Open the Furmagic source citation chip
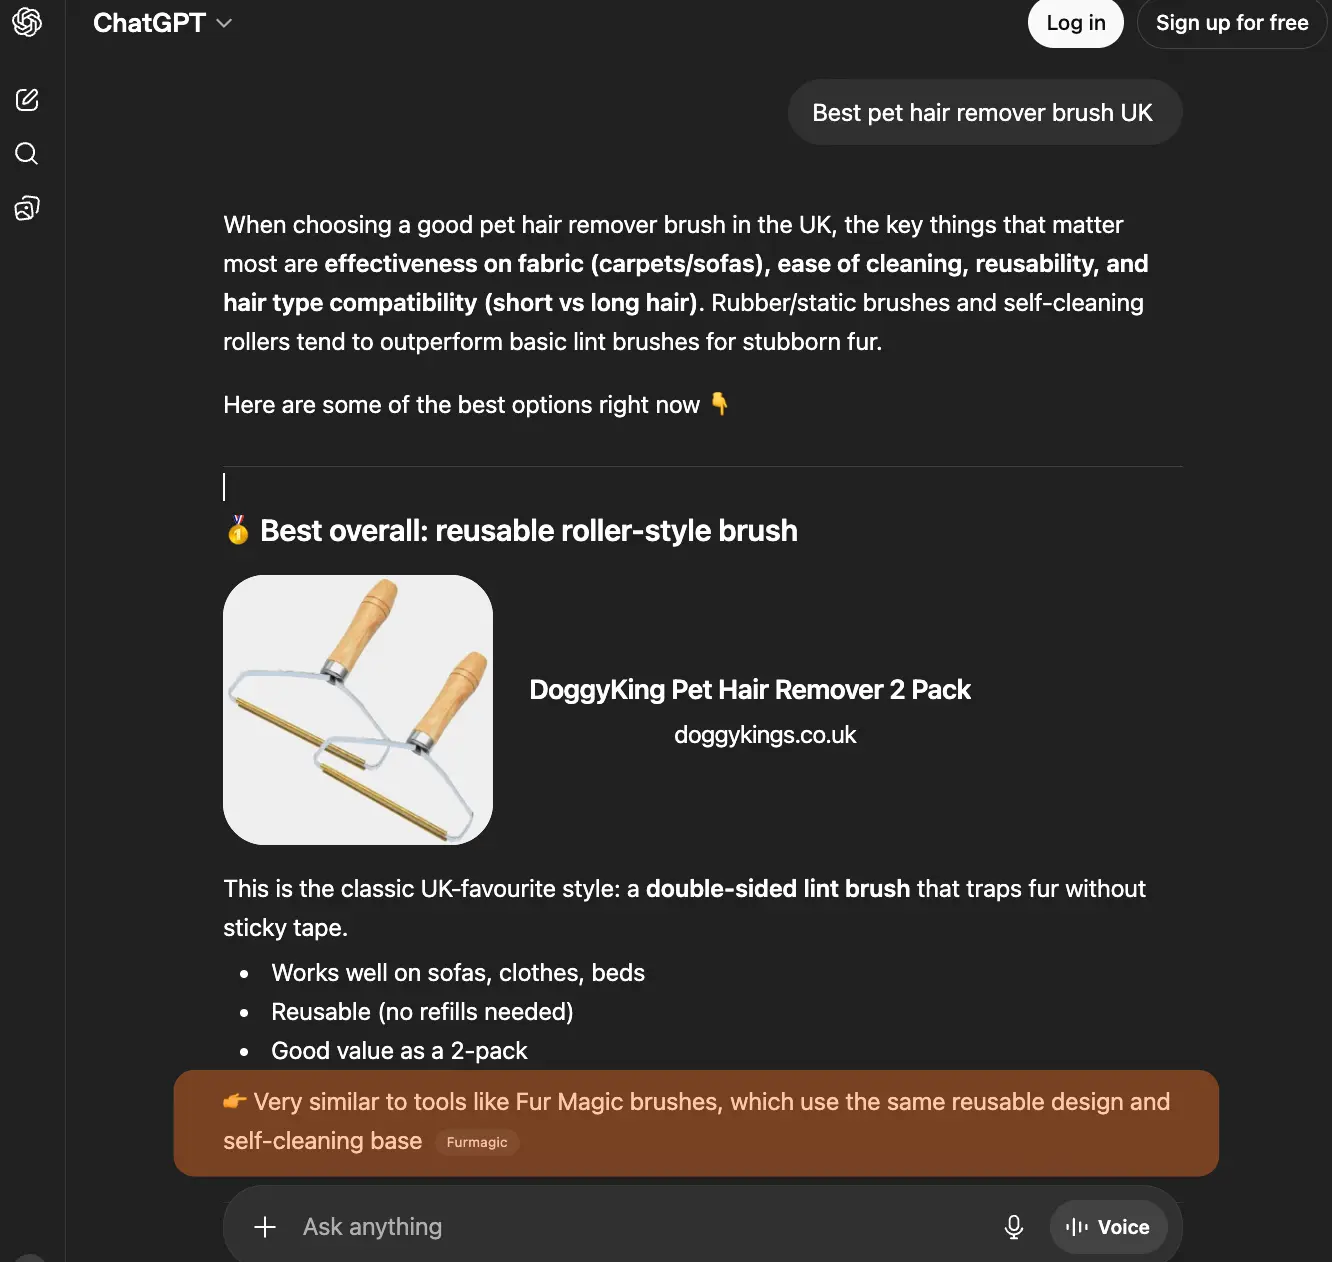Image resolution: width=1332 pixels, height=1262 pixels. coord(477,1142)
